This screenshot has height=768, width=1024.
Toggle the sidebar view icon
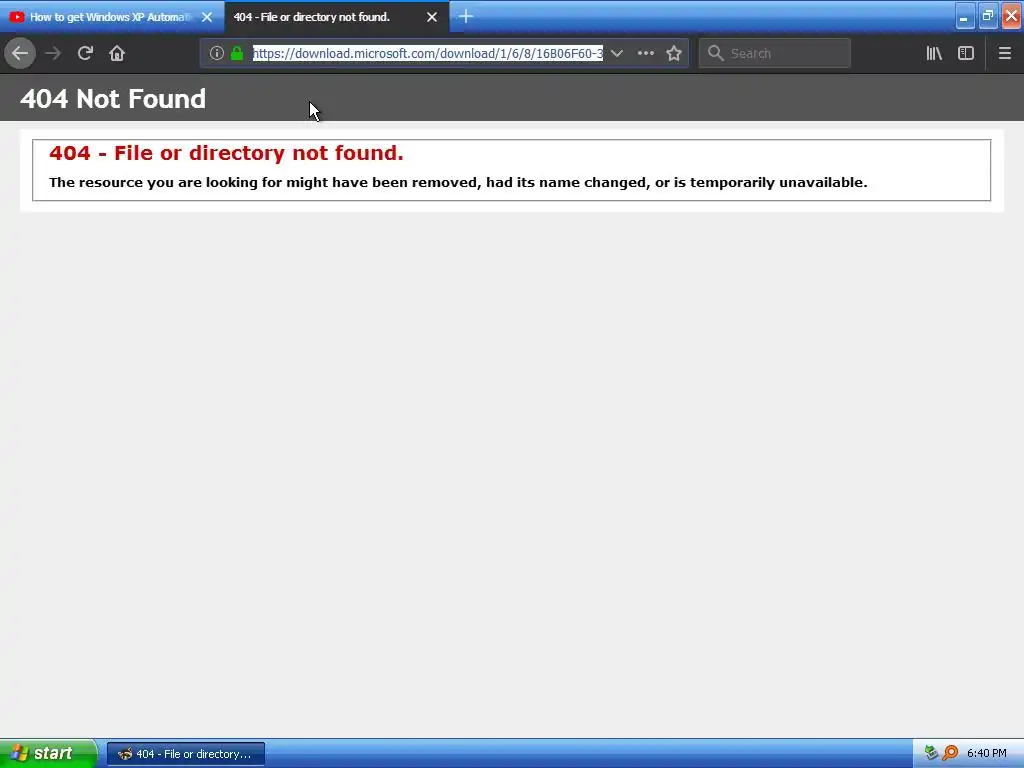[966, 53]
